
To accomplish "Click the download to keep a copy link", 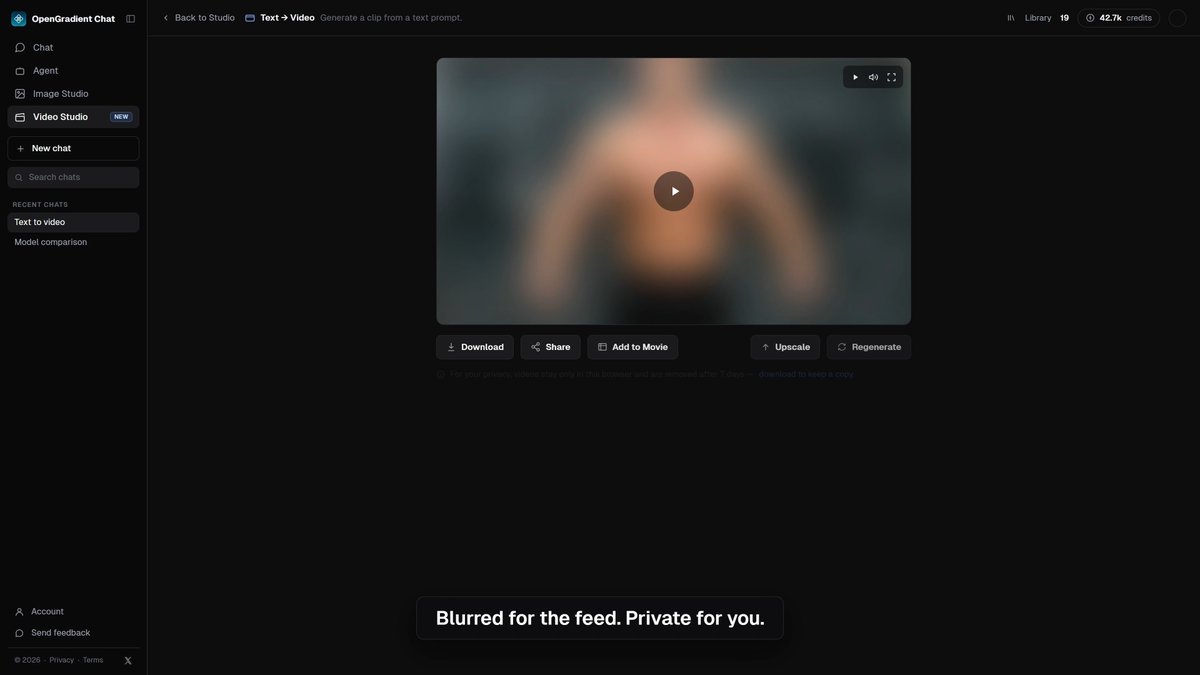I will 806,374.
